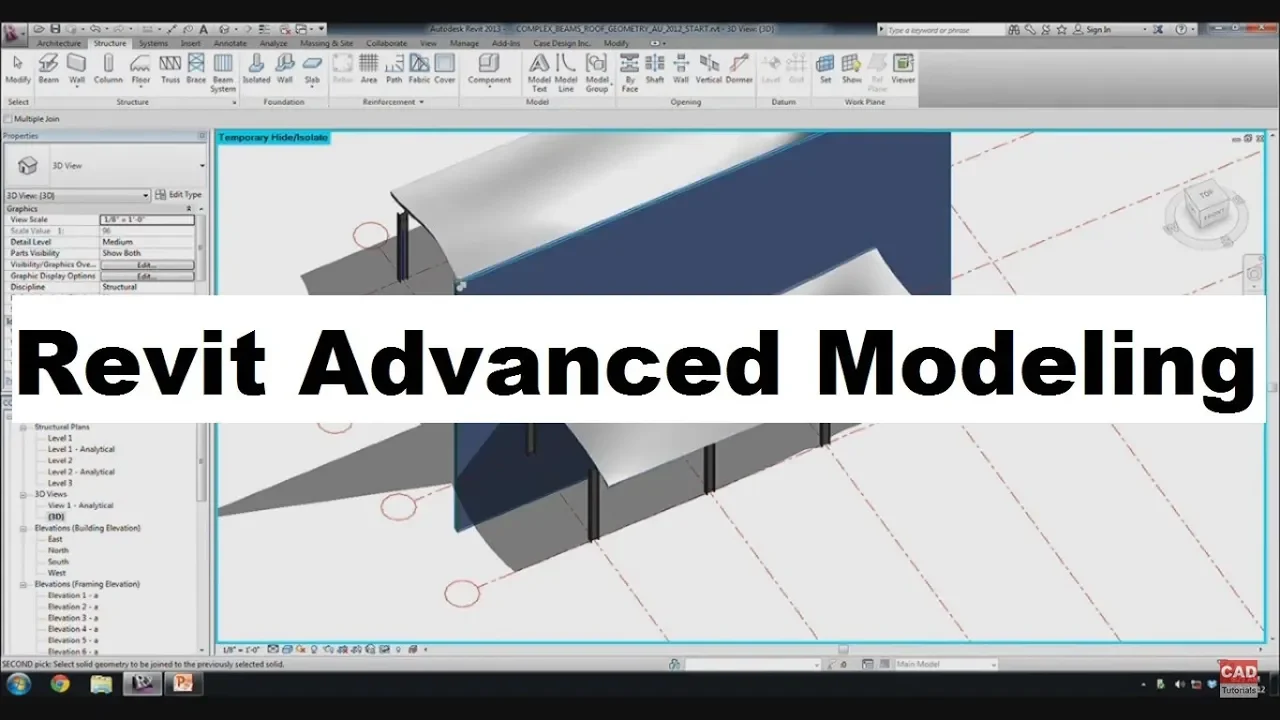Viewport: 1280px width, 720px height.
Task: Enable the Multiple Join checkbox
Action: (x=9, y=119)
